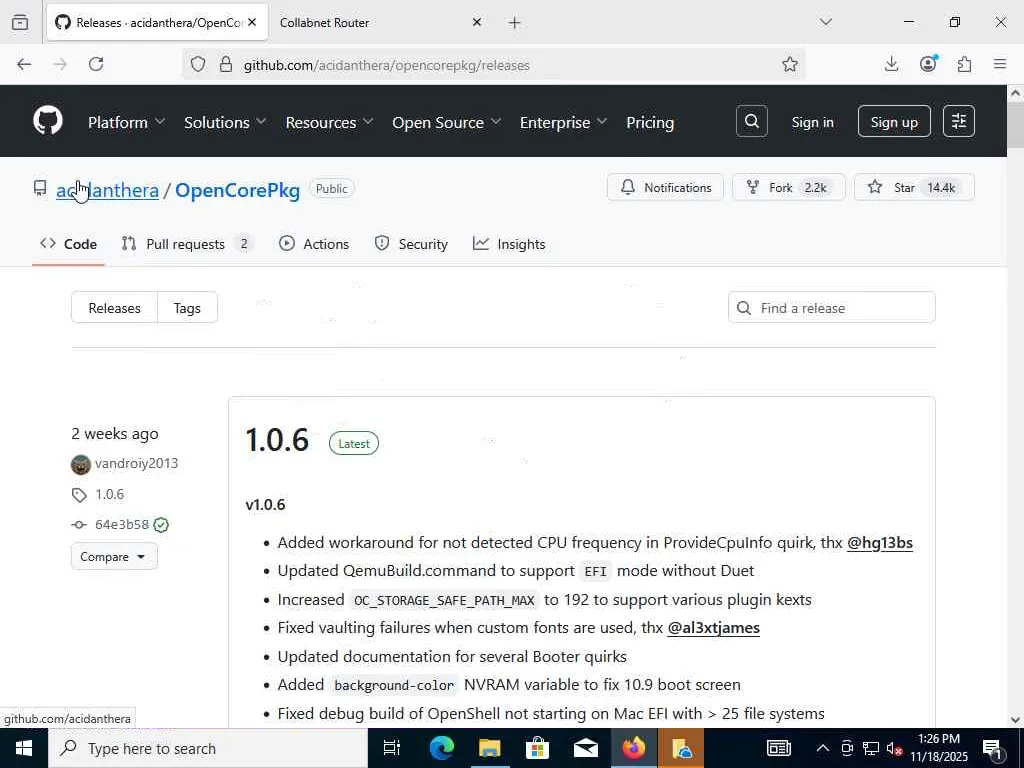Open Mail app from taskbar
Screen dimensions: 1024x768
(x=586, y=748)
